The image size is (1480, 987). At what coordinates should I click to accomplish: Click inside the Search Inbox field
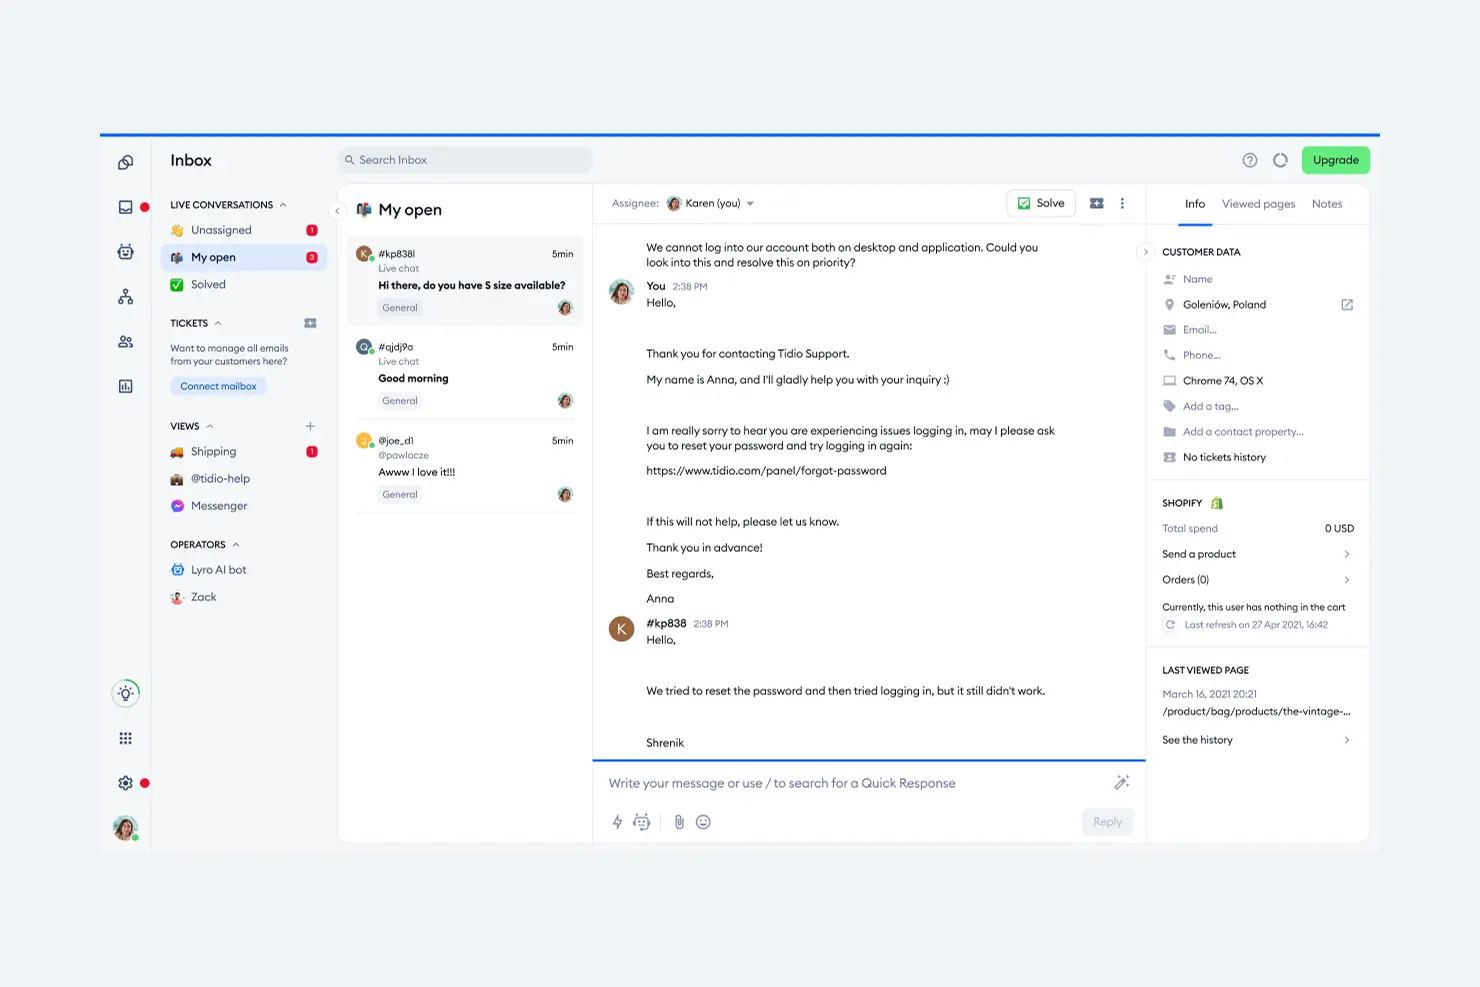pyautogui.click(x=465, y=160)
